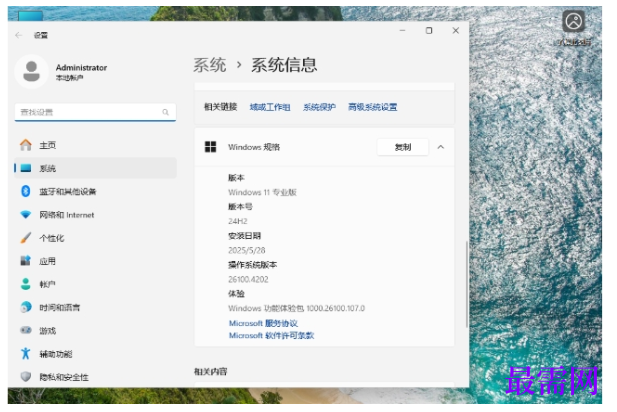Screen dimensions: 617x412
Task: Select 游戏 label in sidebar
Action: 48,331
